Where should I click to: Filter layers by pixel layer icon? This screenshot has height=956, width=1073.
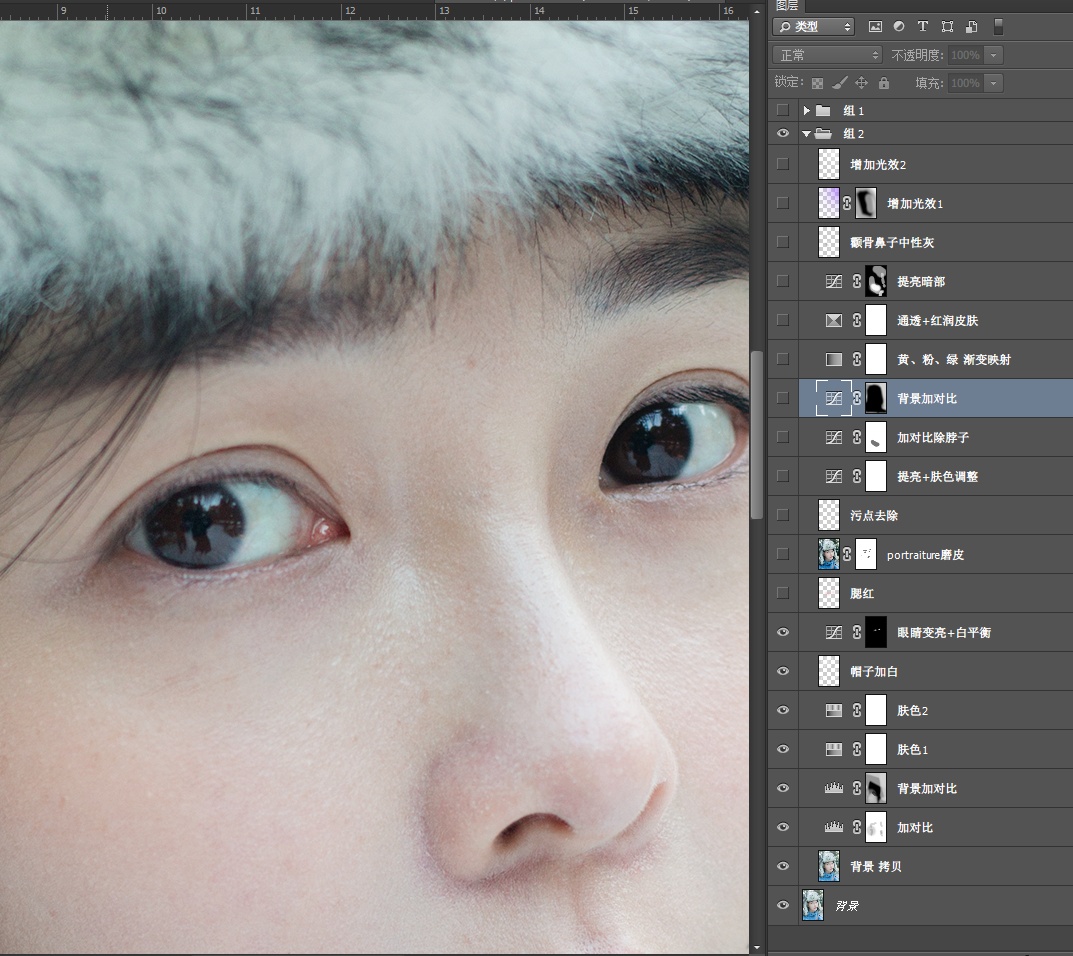pos(875,27)
